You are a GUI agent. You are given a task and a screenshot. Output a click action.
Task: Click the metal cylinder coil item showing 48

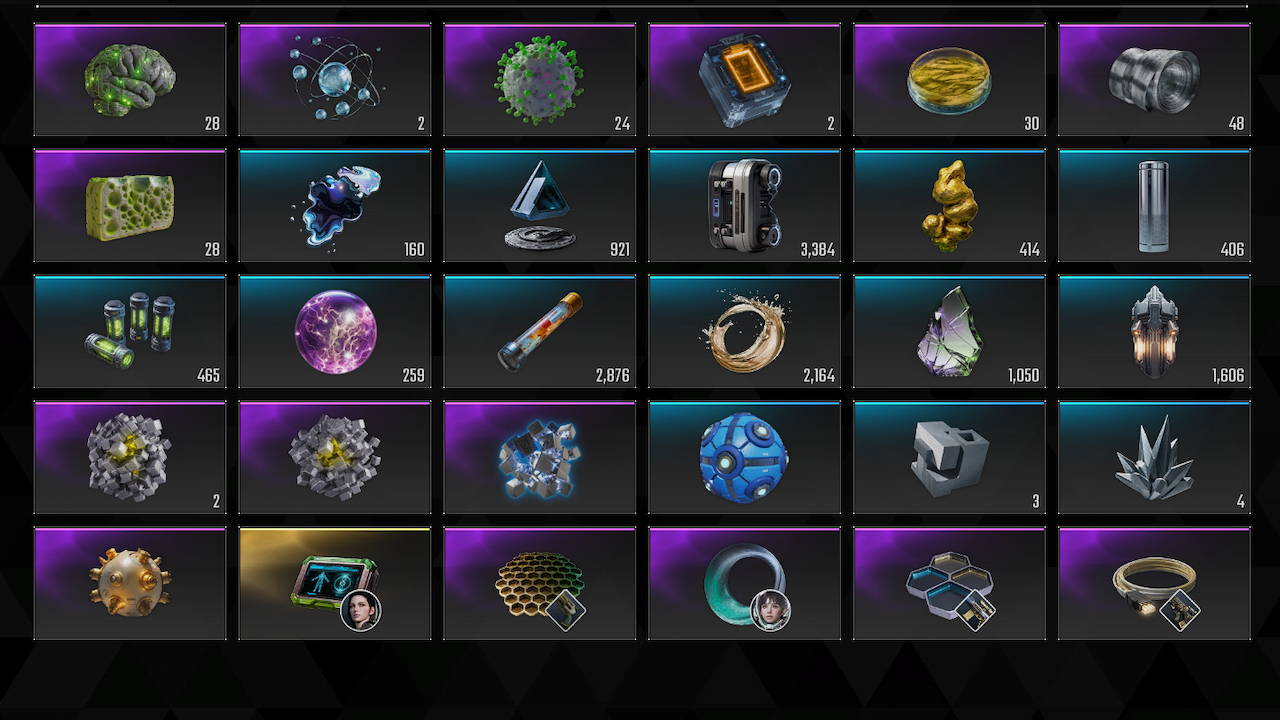tap(1154, 80)
